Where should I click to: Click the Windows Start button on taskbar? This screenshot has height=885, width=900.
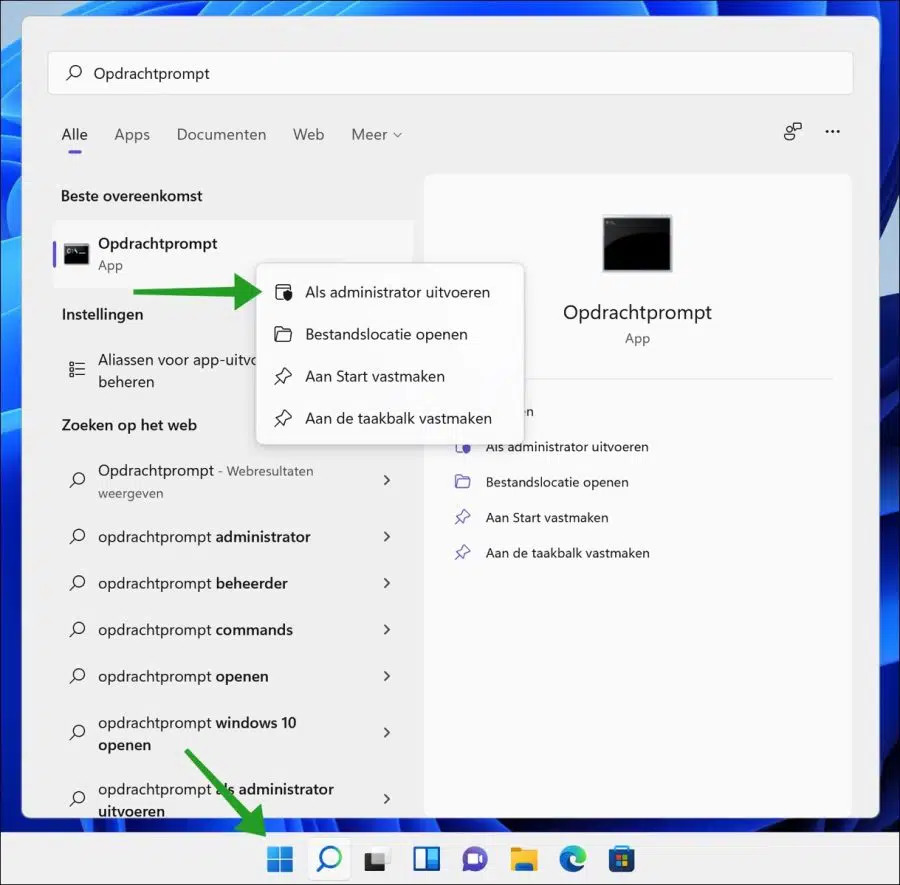point(280,859)
